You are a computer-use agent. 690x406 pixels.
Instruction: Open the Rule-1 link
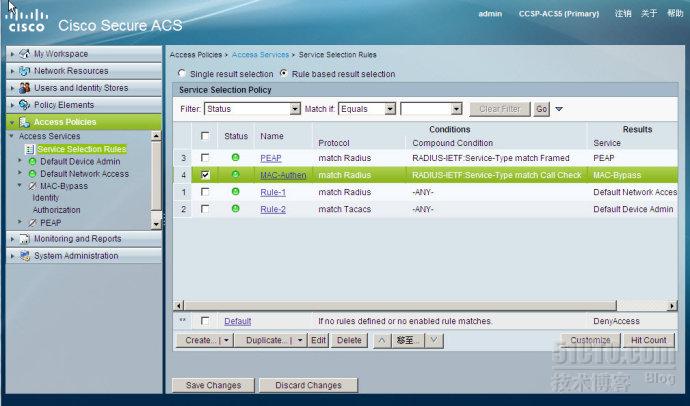273,192
